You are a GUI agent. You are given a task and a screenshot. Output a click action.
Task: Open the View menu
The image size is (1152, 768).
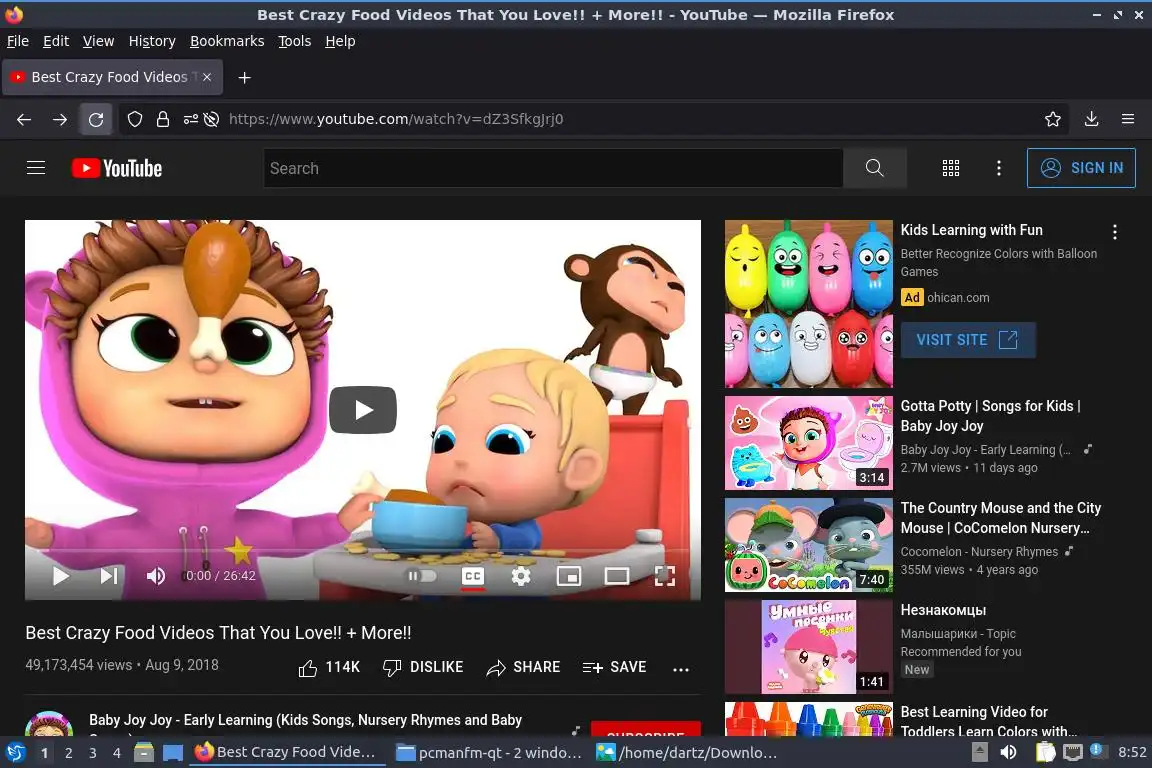click(98, 41)
